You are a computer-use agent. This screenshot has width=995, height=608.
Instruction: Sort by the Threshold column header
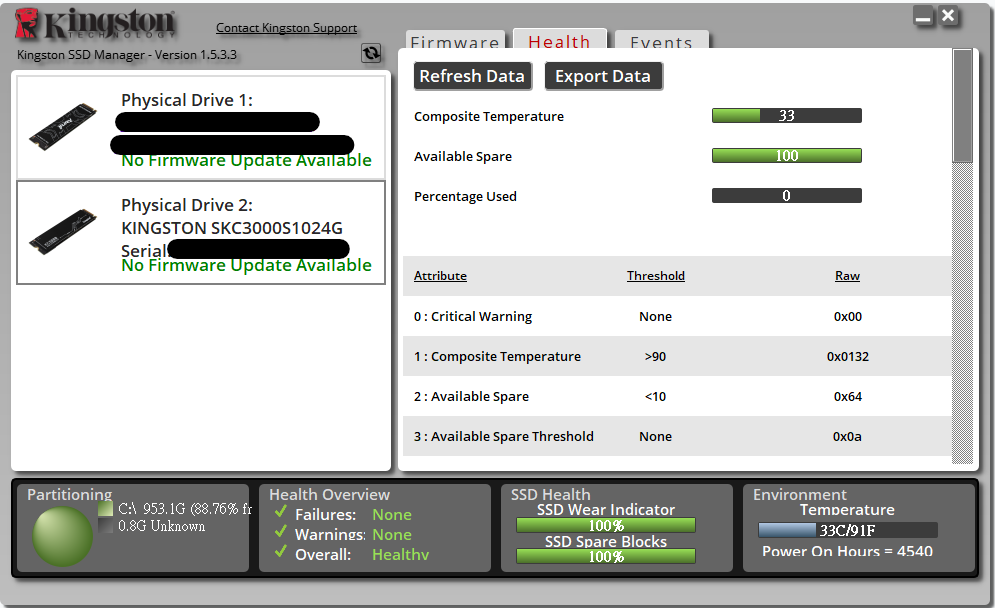[656, 276]
